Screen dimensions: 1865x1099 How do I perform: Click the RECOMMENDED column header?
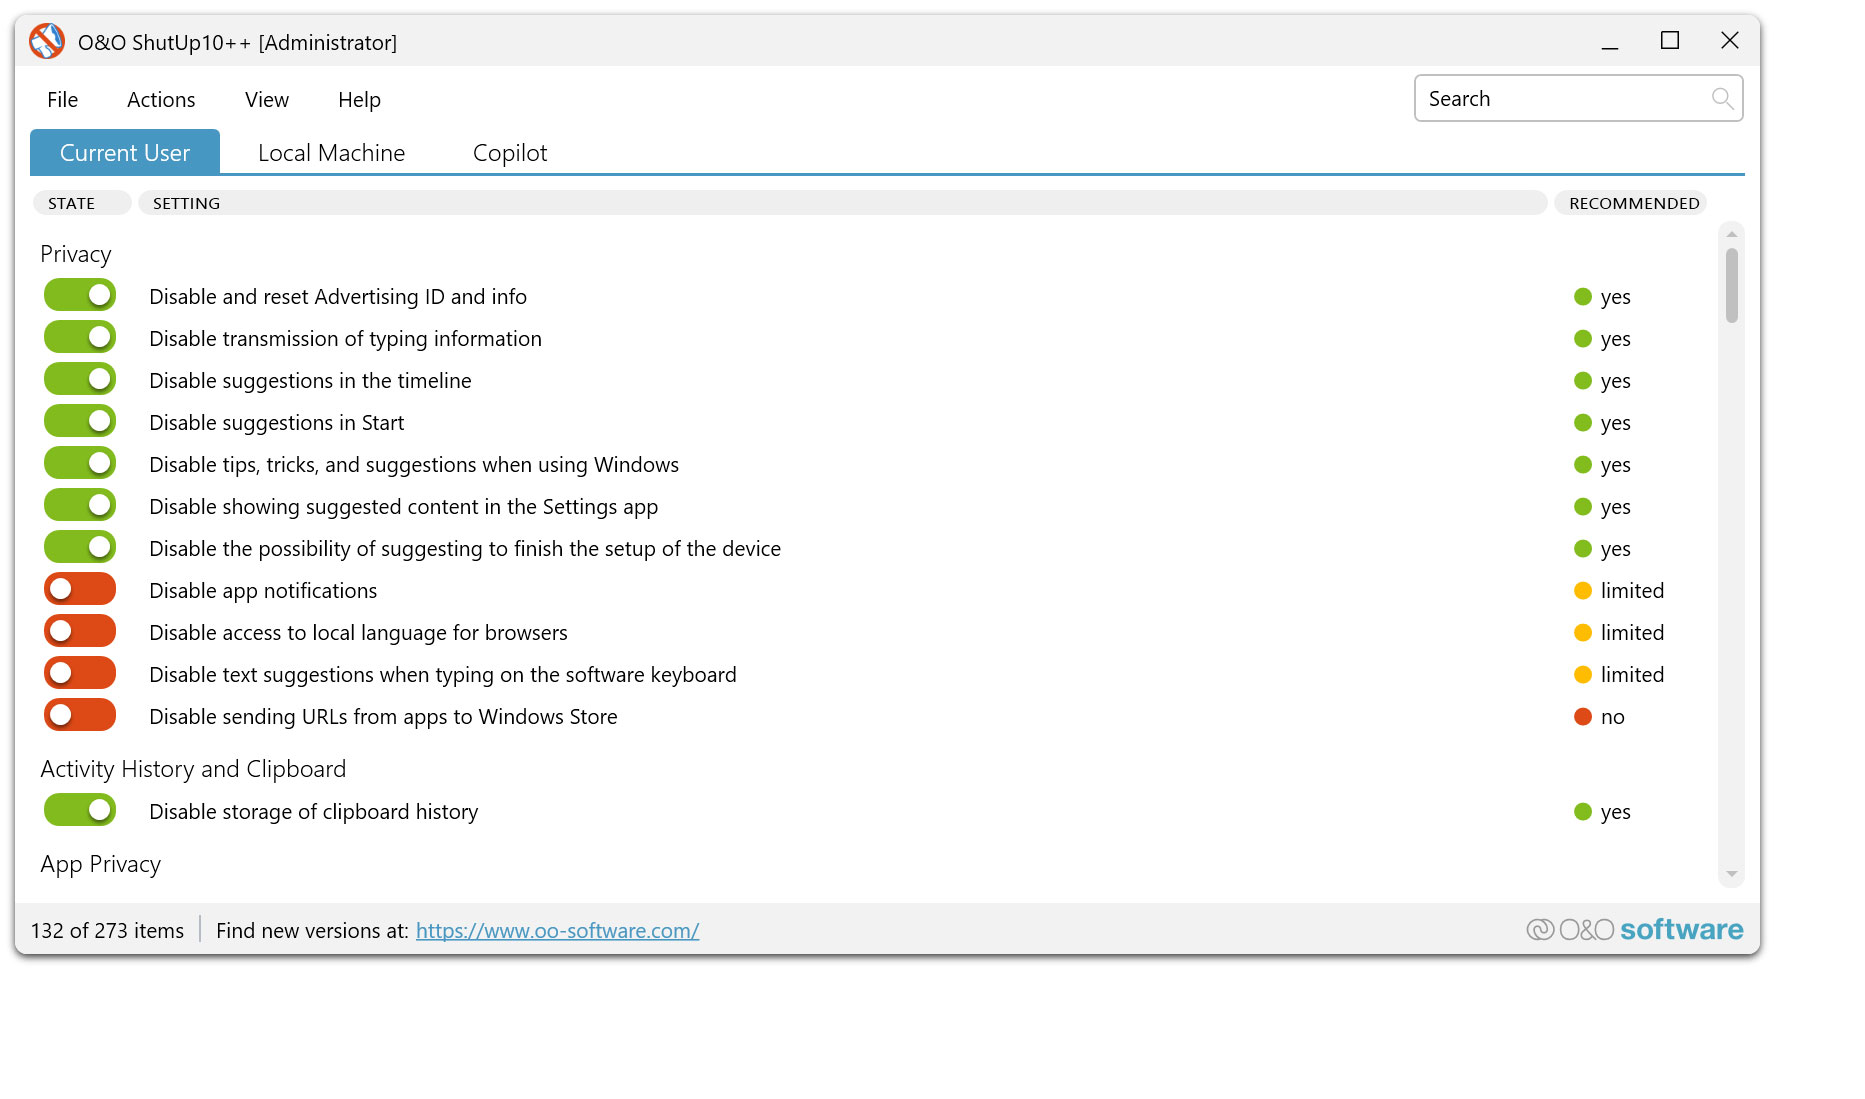[1630, 202]
